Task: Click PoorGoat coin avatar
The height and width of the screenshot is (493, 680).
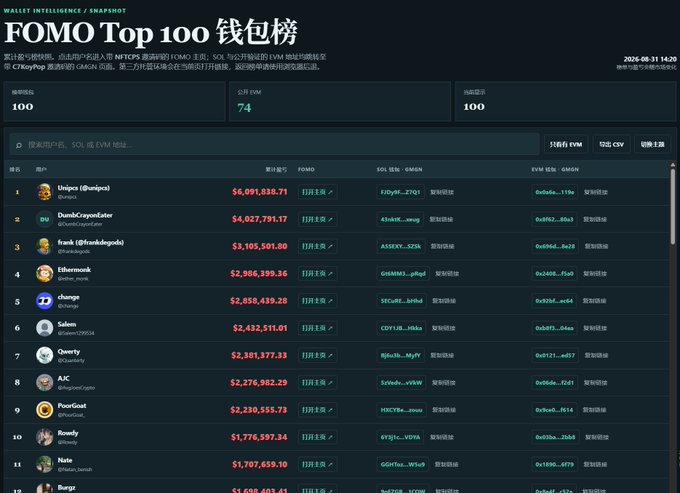Action: (44, 410)
